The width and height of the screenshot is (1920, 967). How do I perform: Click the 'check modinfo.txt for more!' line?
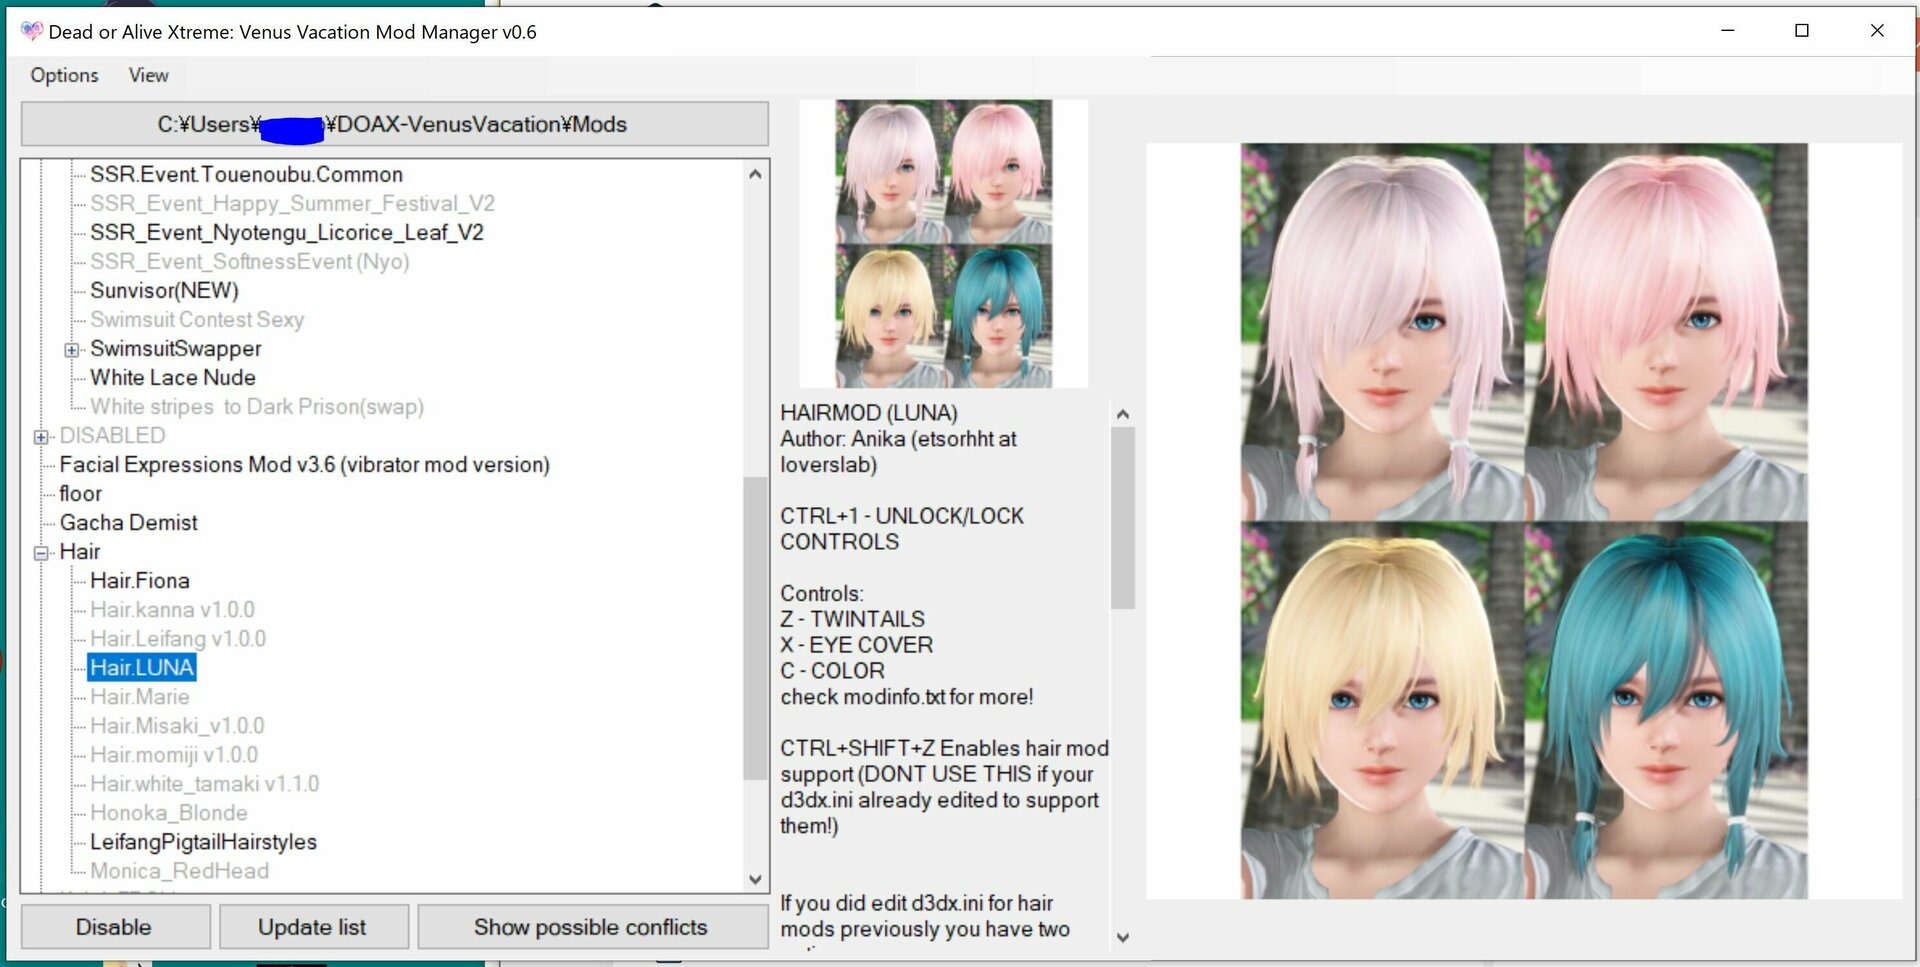pyautogui.click(x=907, y=696)
